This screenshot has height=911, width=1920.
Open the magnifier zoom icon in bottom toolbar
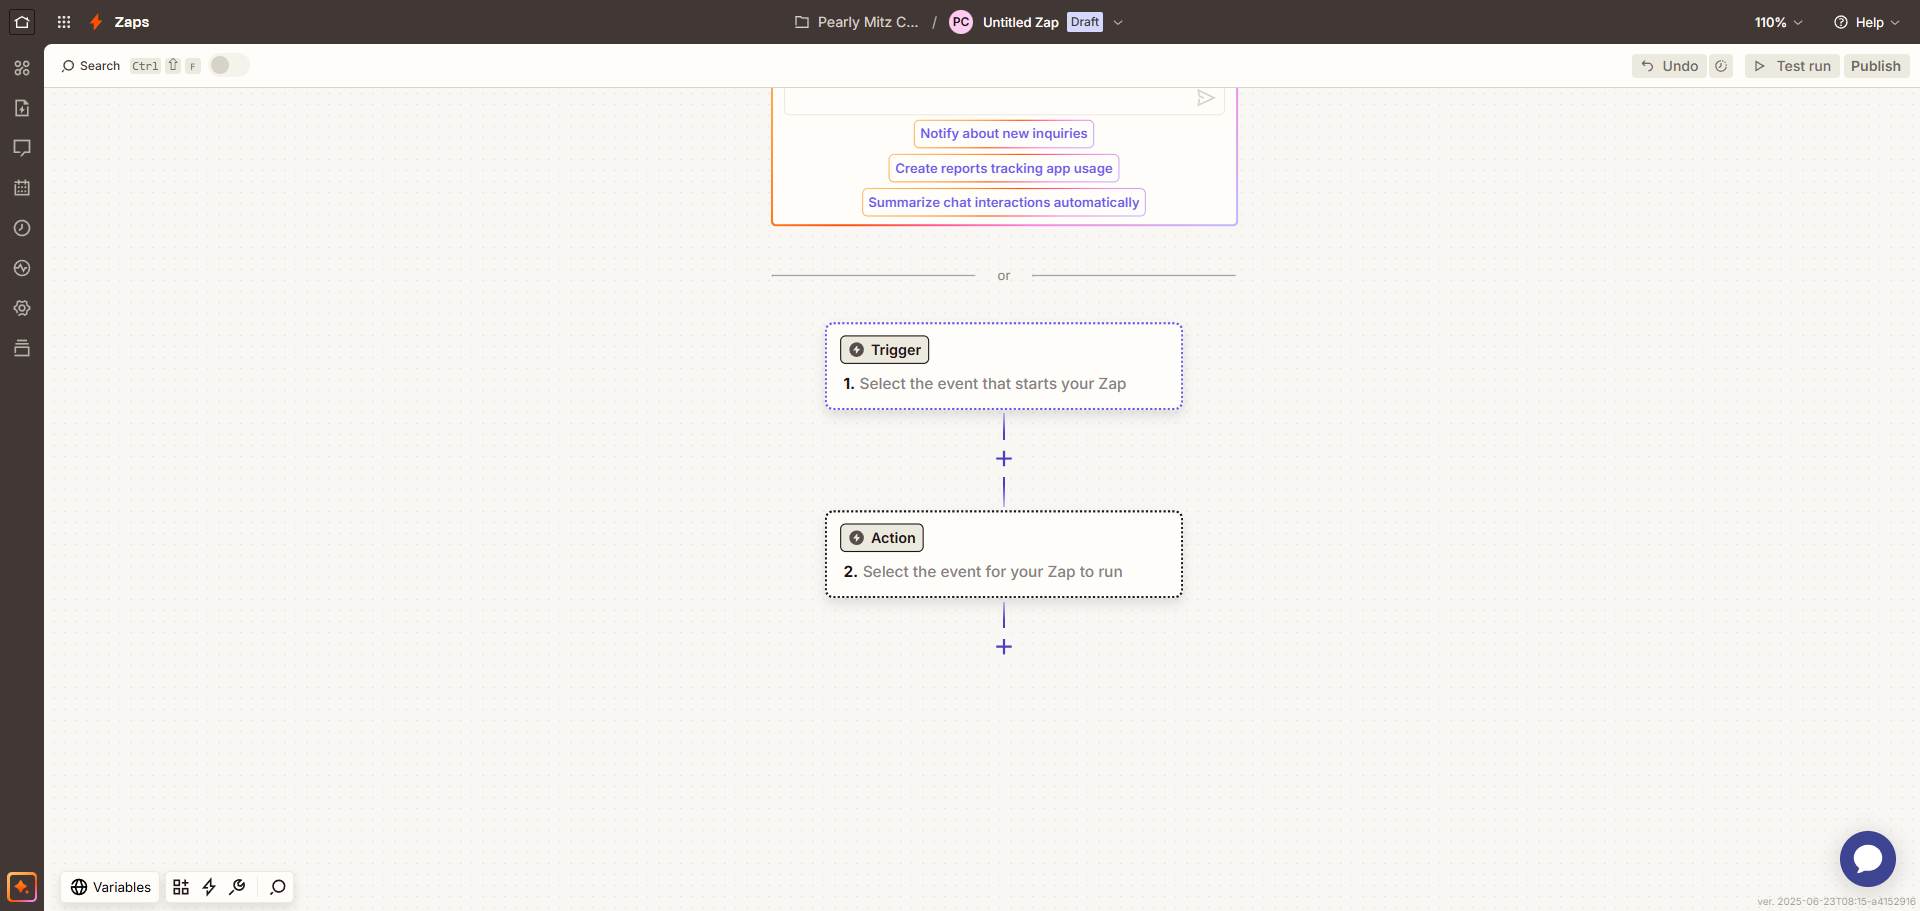point(277,887)
